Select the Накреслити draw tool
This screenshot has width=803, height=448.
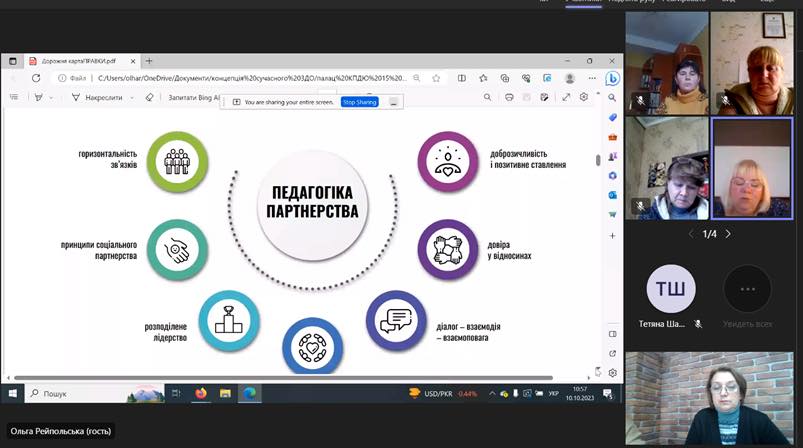97,97
